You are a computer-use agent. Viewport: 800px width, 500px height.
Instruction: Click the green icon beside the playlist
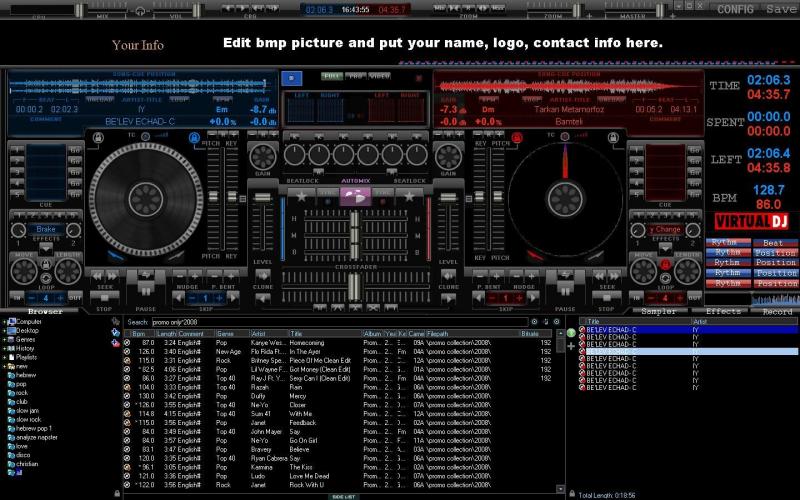571,333
